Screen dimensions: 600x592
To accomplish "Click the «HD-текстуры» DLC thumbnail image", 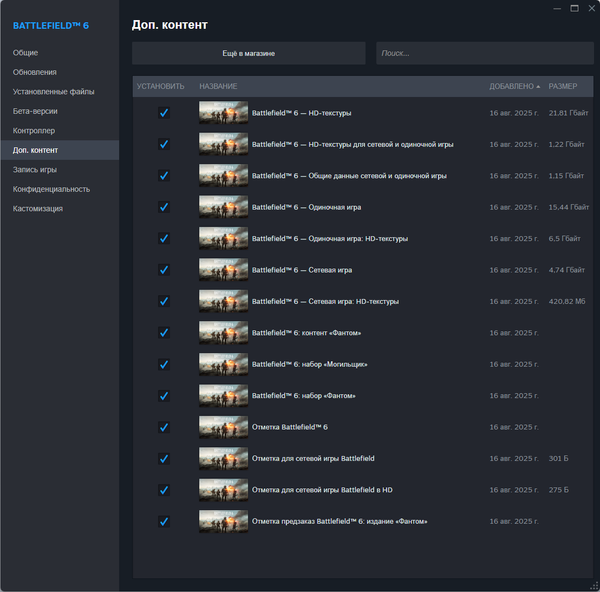I will 223,113.
